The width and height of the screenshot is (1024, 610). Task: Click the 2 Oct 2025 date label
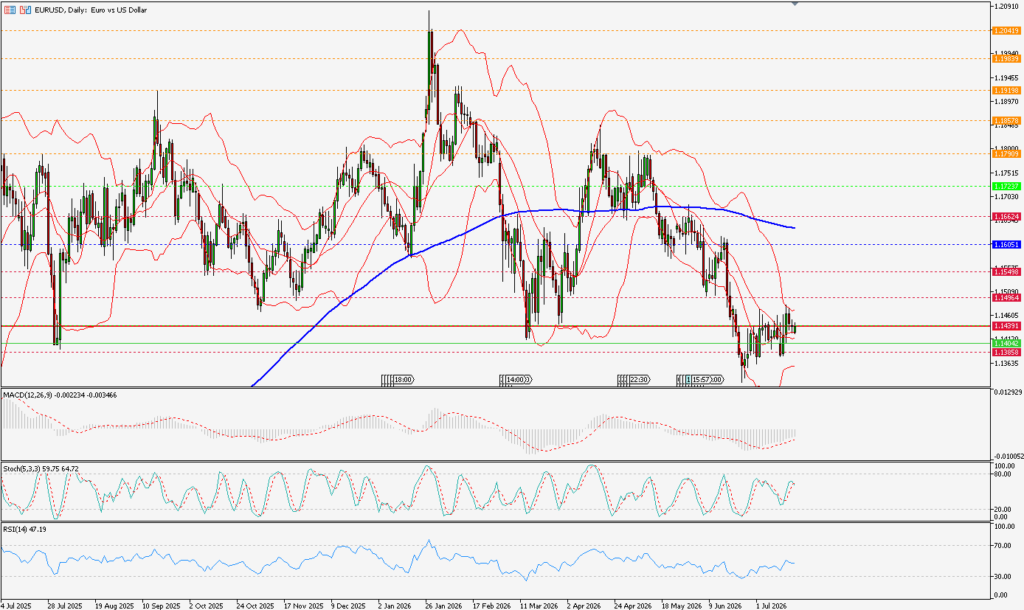(206, 606)
